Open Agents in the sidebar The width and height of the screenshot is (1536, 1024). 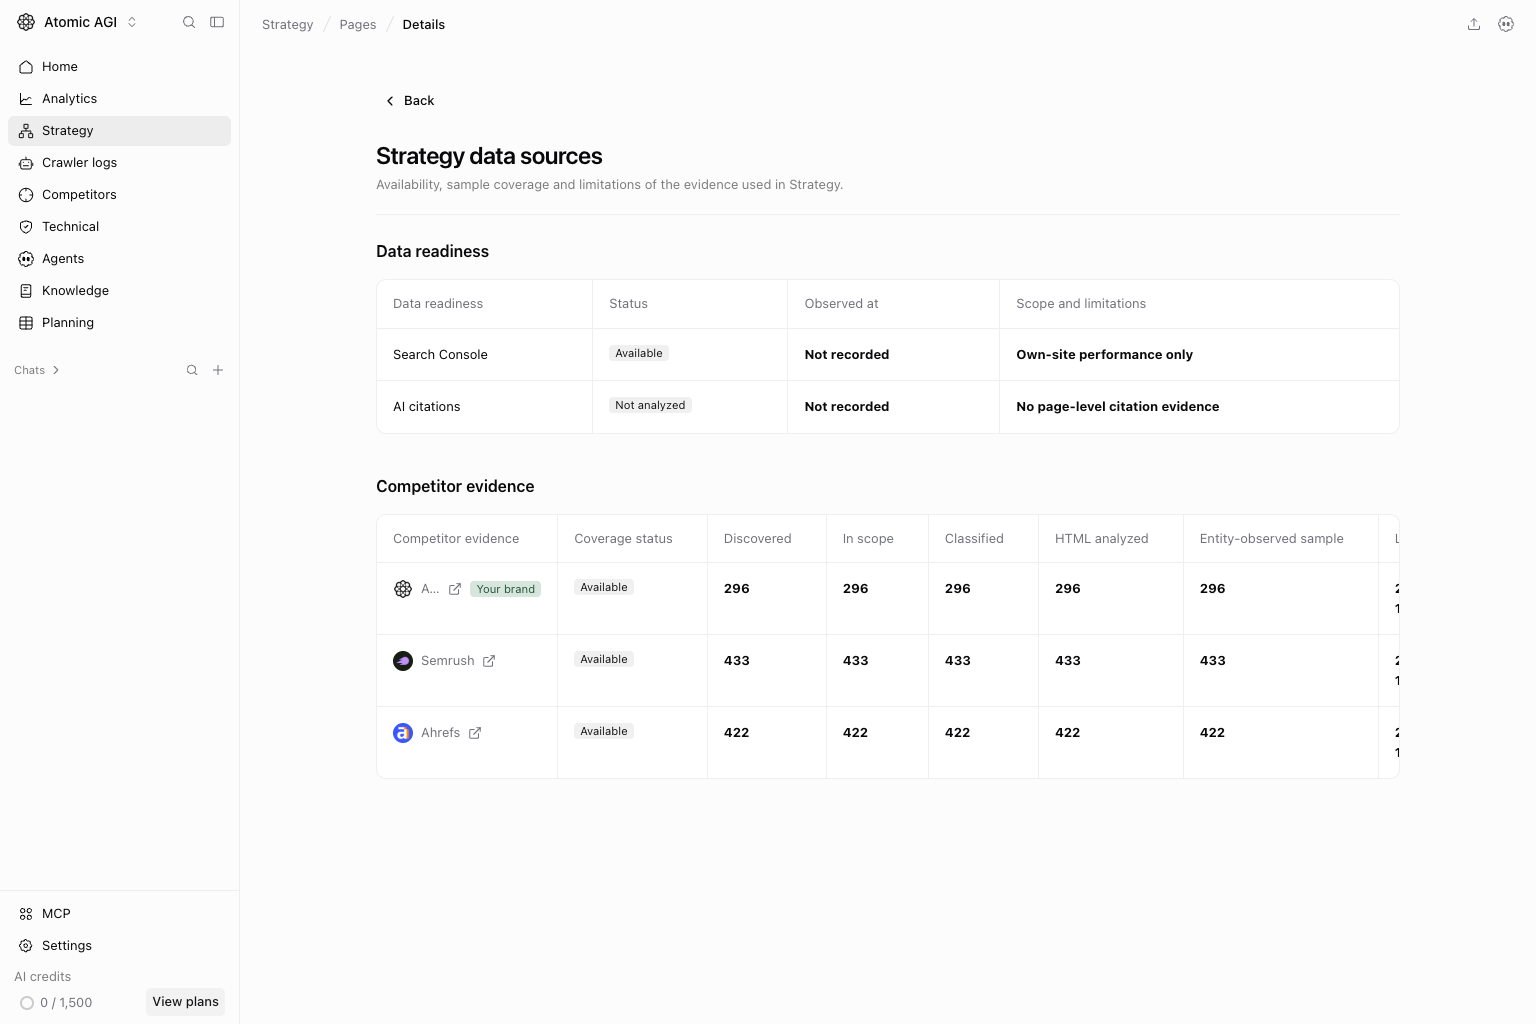(x=119, y=259)
